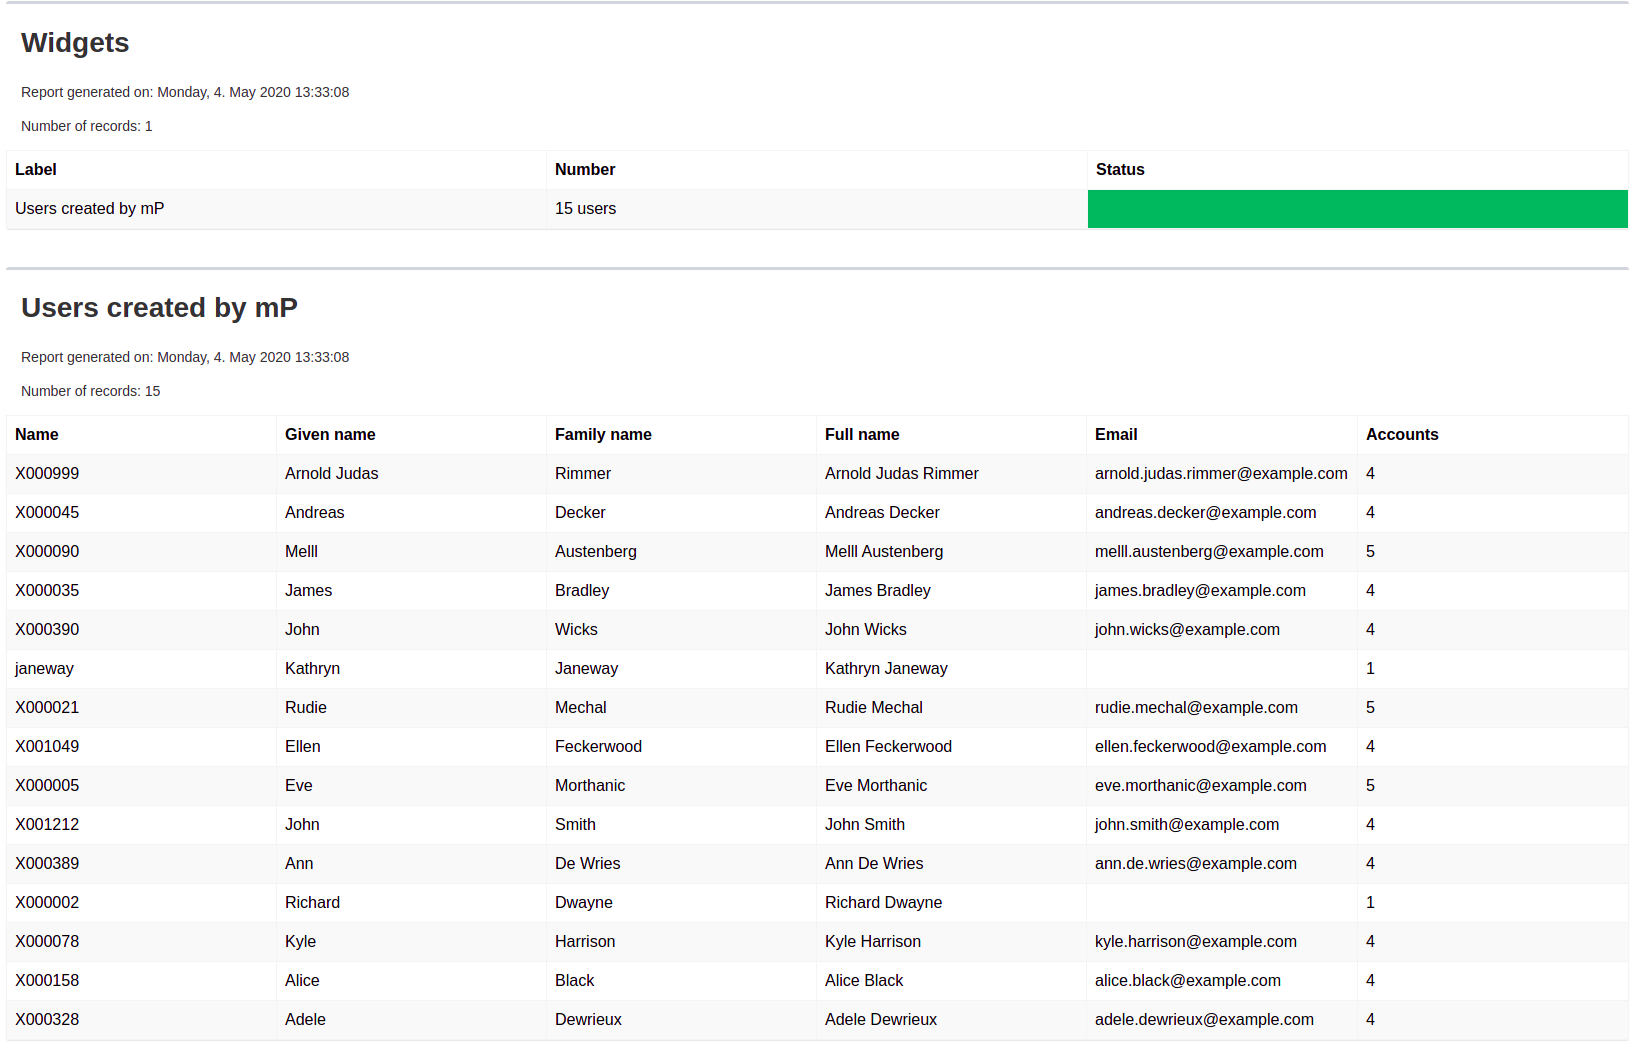Select the Accounts column header

1402,435
